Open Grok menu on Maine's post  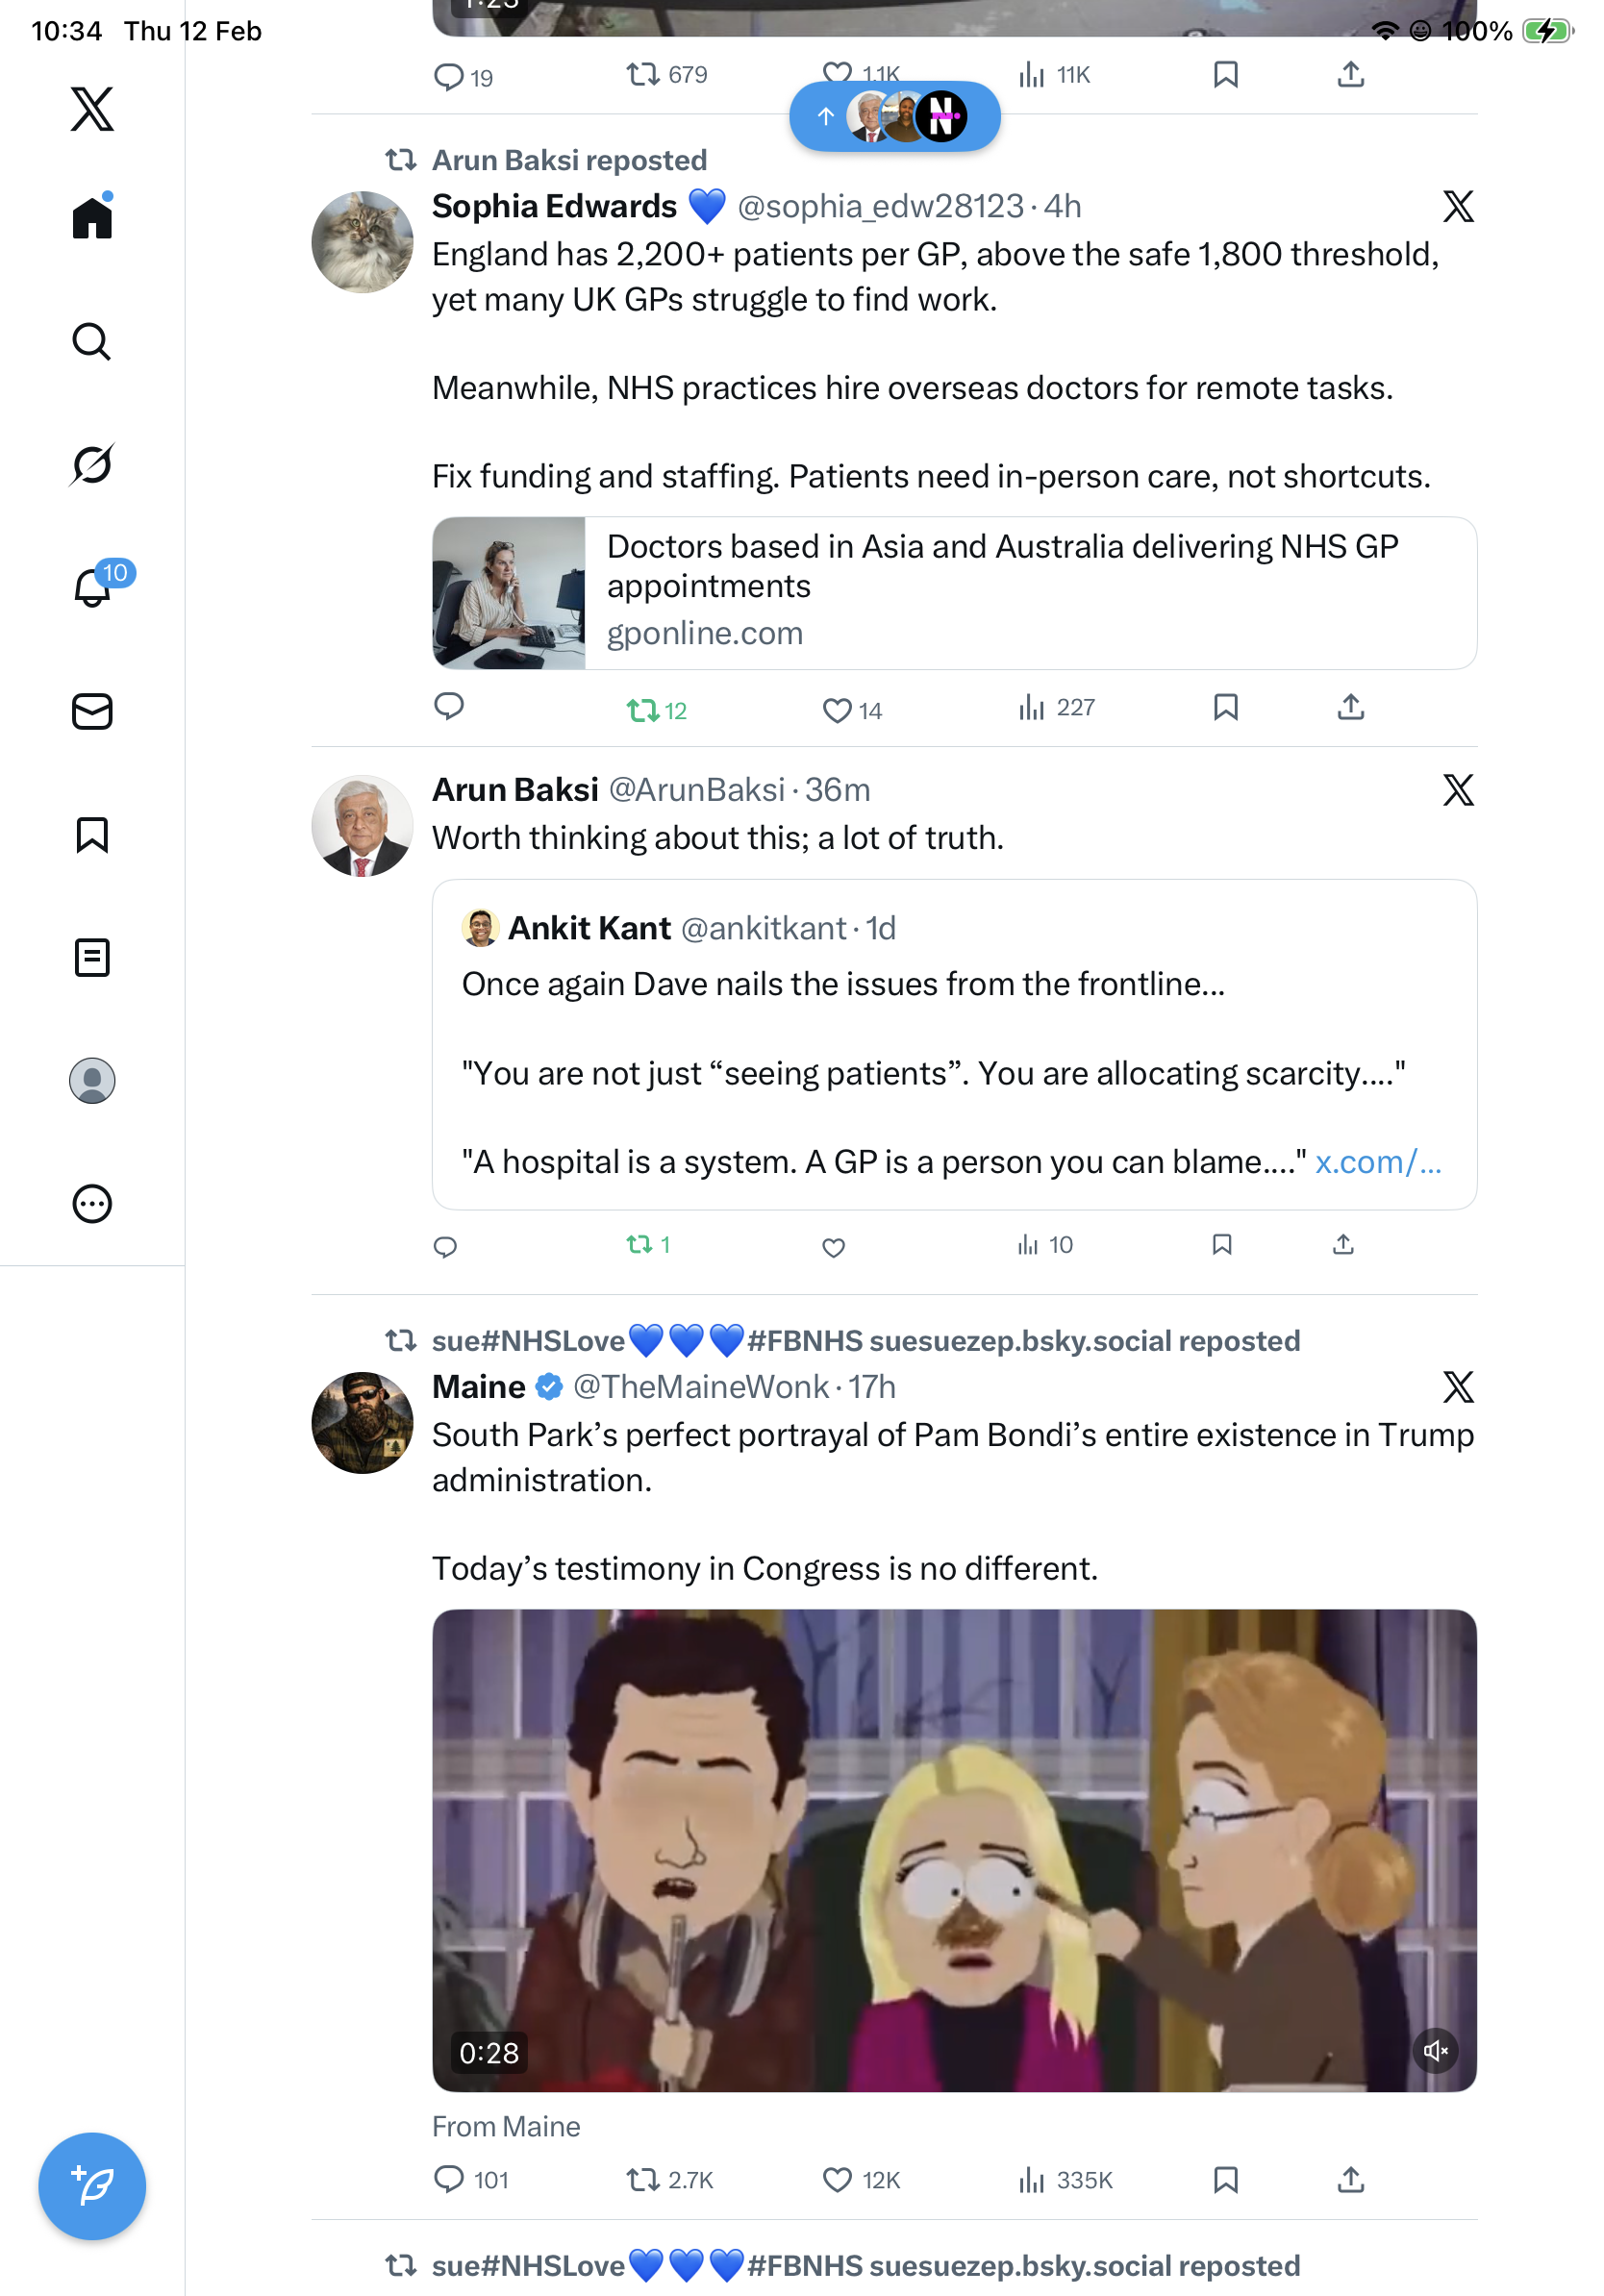point(1457,1387)
